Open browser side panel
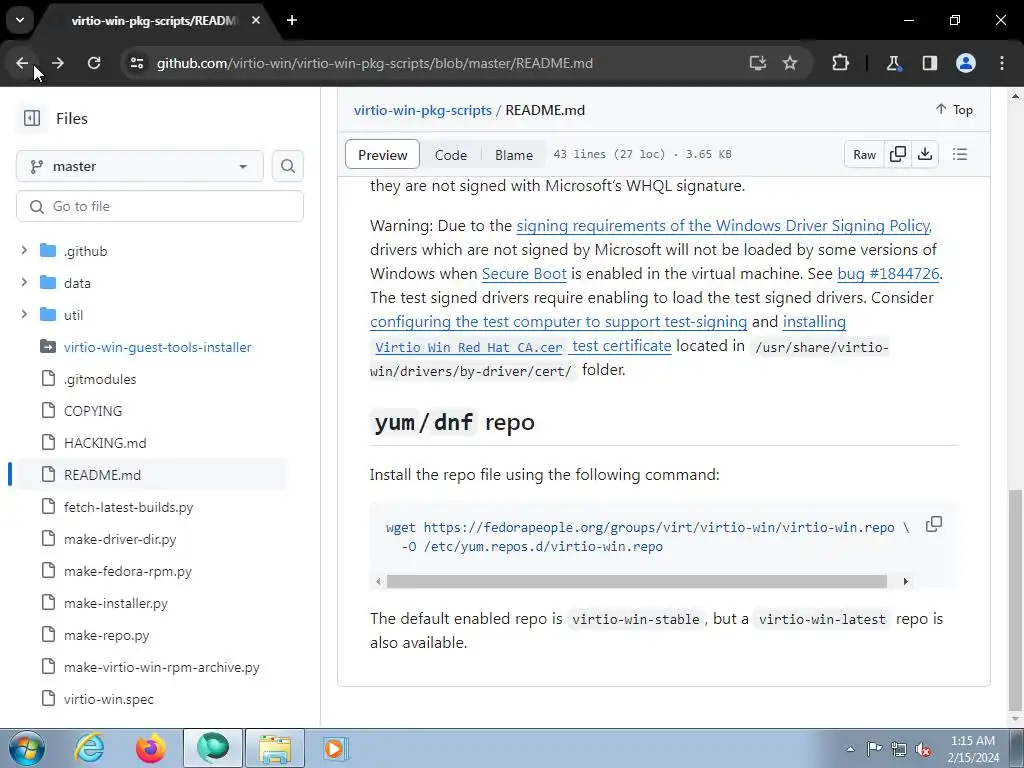Screen dimensions: 1024x768 tap(929, 63)
